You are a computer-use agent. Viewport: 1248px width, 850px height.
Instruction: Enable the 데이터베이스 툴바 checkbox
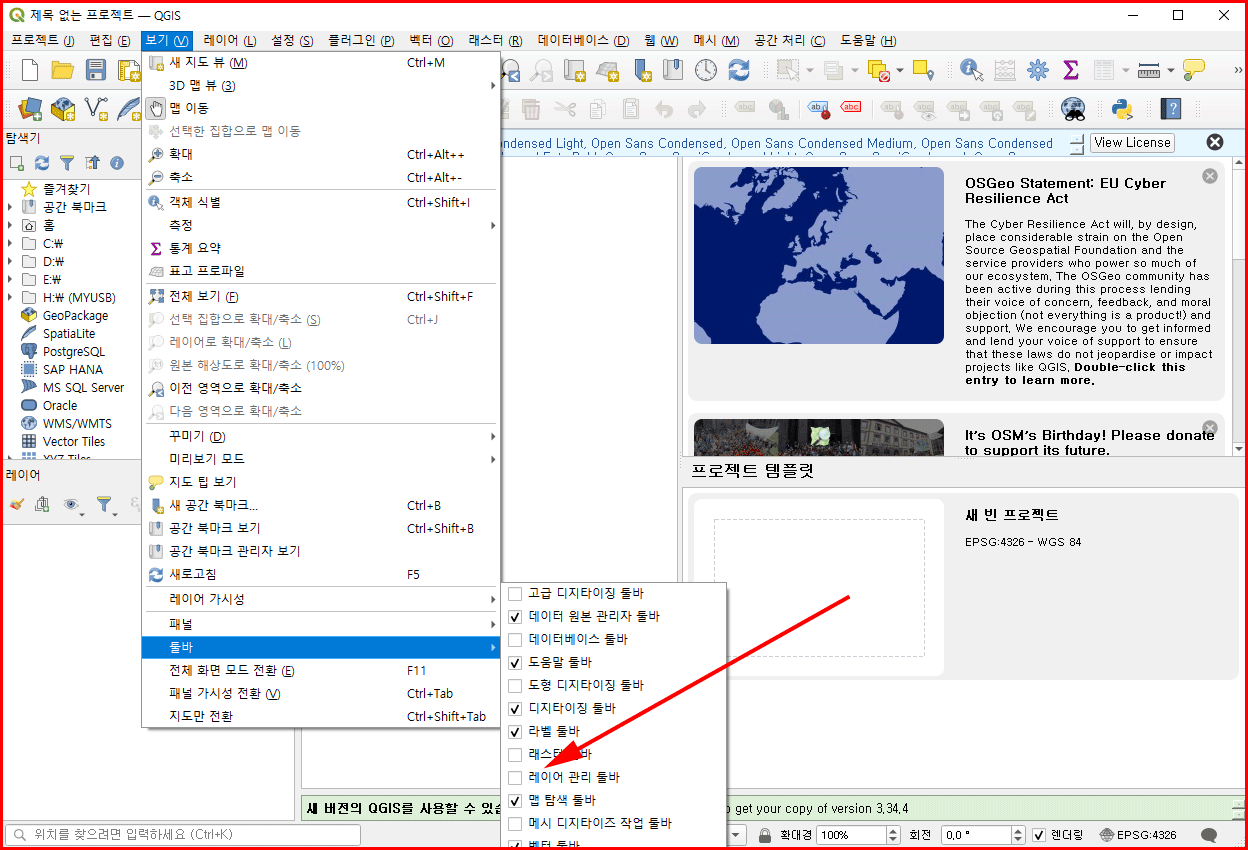tap(515, 639)
